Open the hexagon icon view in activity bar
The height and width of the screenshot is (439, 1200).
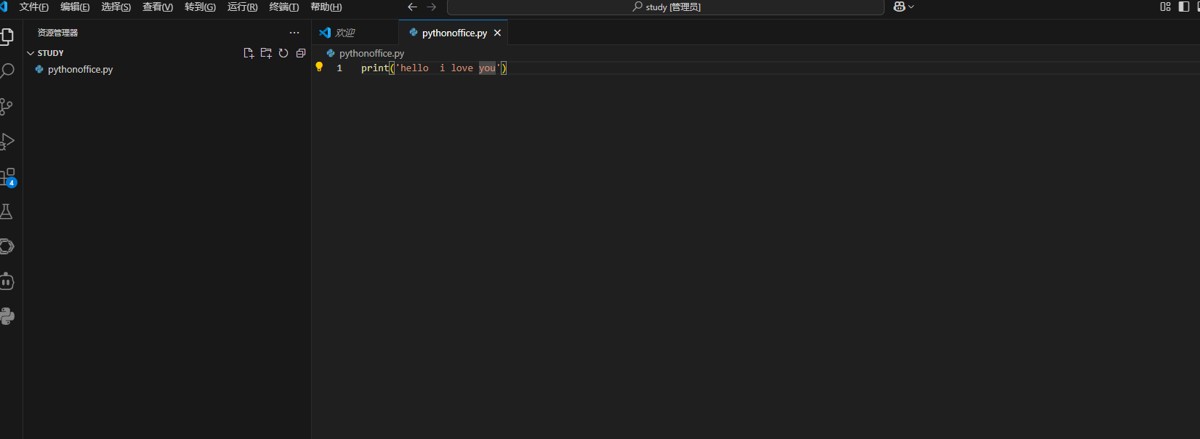(8, 247)
